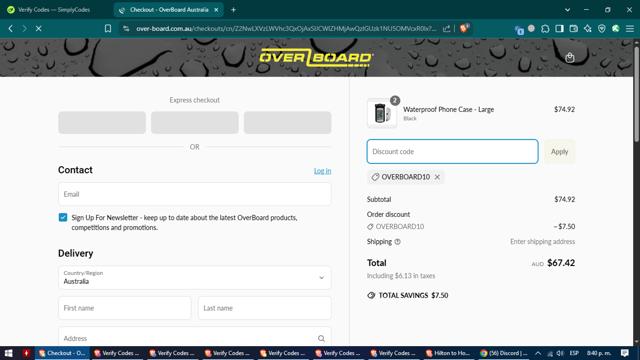Open the shopping bag cart icon

coord(570,58)
